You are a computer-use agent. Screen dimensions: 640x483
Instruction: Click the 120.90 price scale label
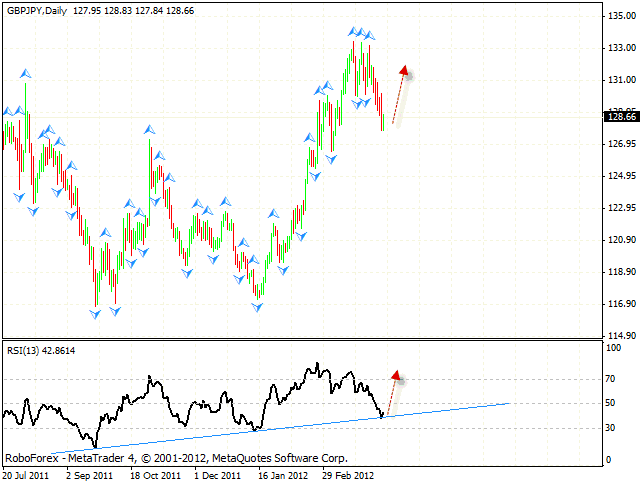619,240
